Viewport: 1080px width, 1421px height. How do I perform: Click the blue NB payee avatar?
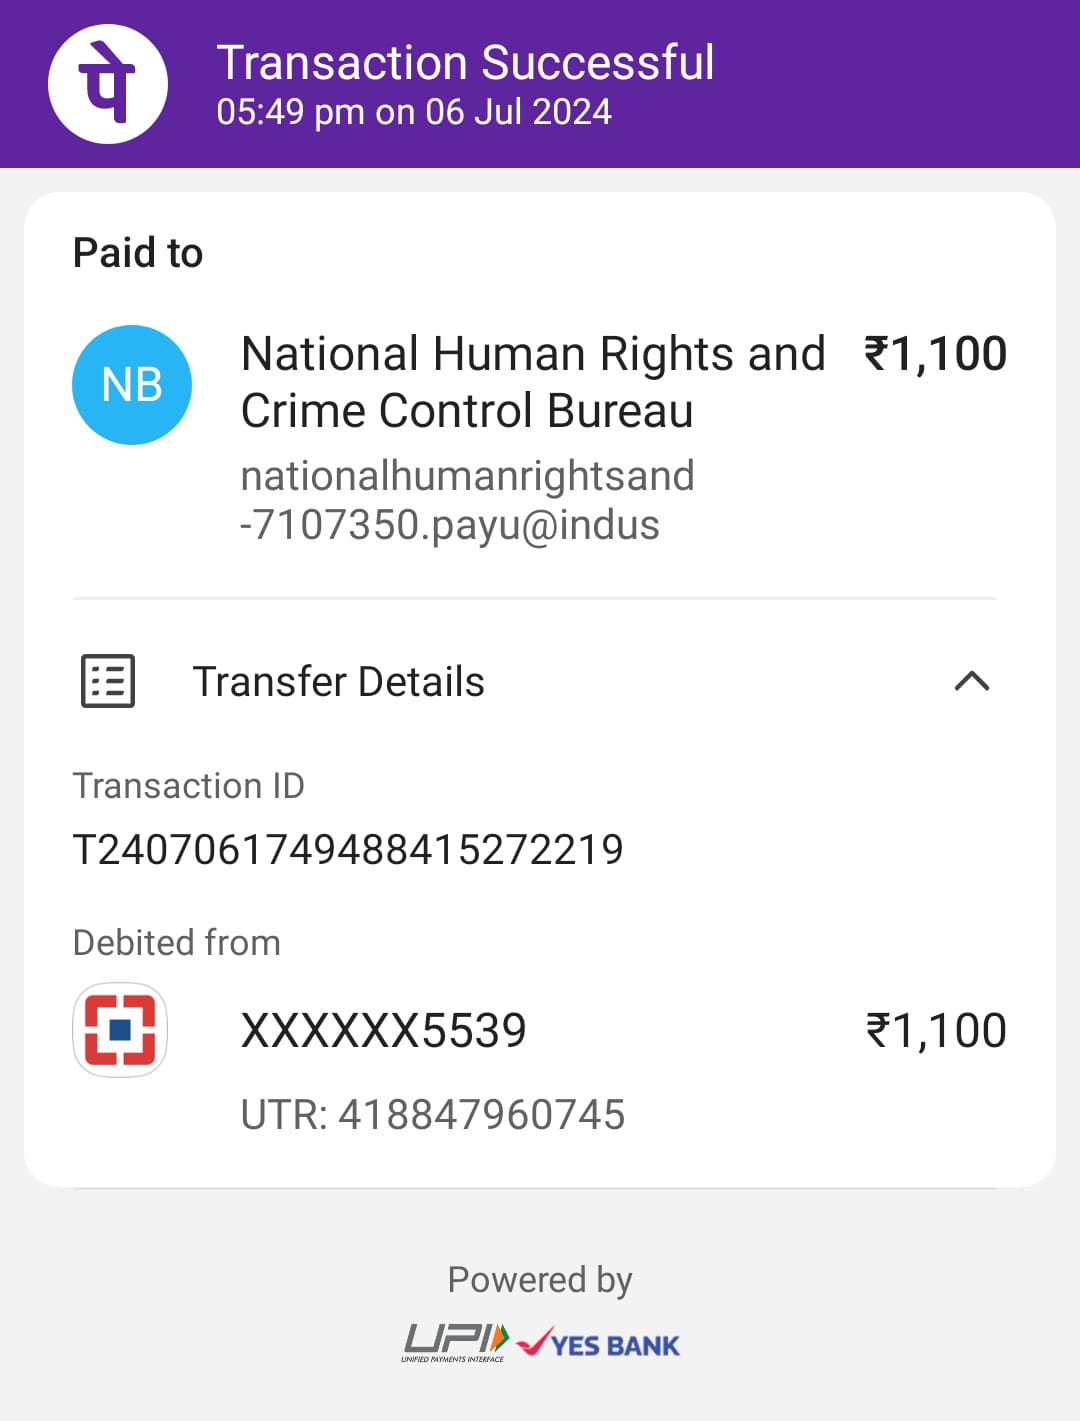click(132, 385)
